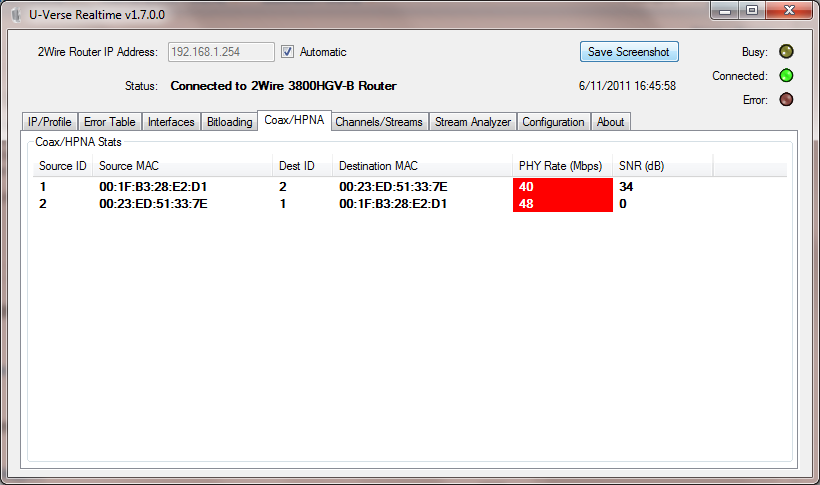Click destination MAC 00:1F:B3:28:E2:D1 cell

tap(393, 204)
